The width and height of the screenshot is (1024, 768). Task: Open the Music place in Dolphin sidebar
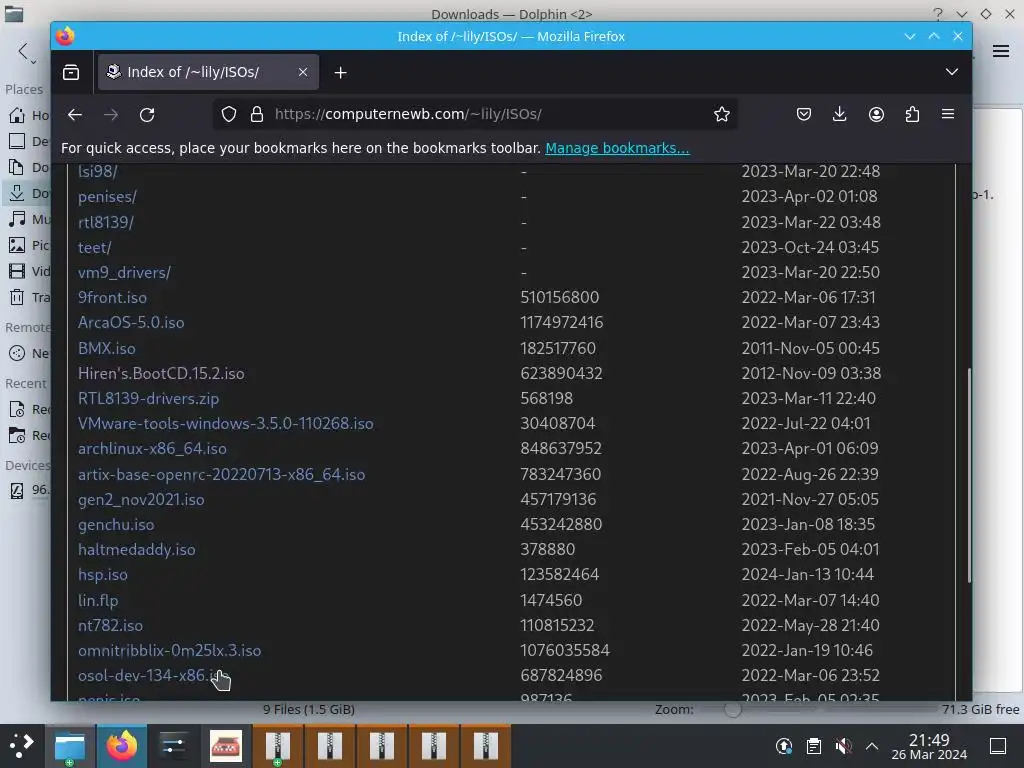coord(28,219)
